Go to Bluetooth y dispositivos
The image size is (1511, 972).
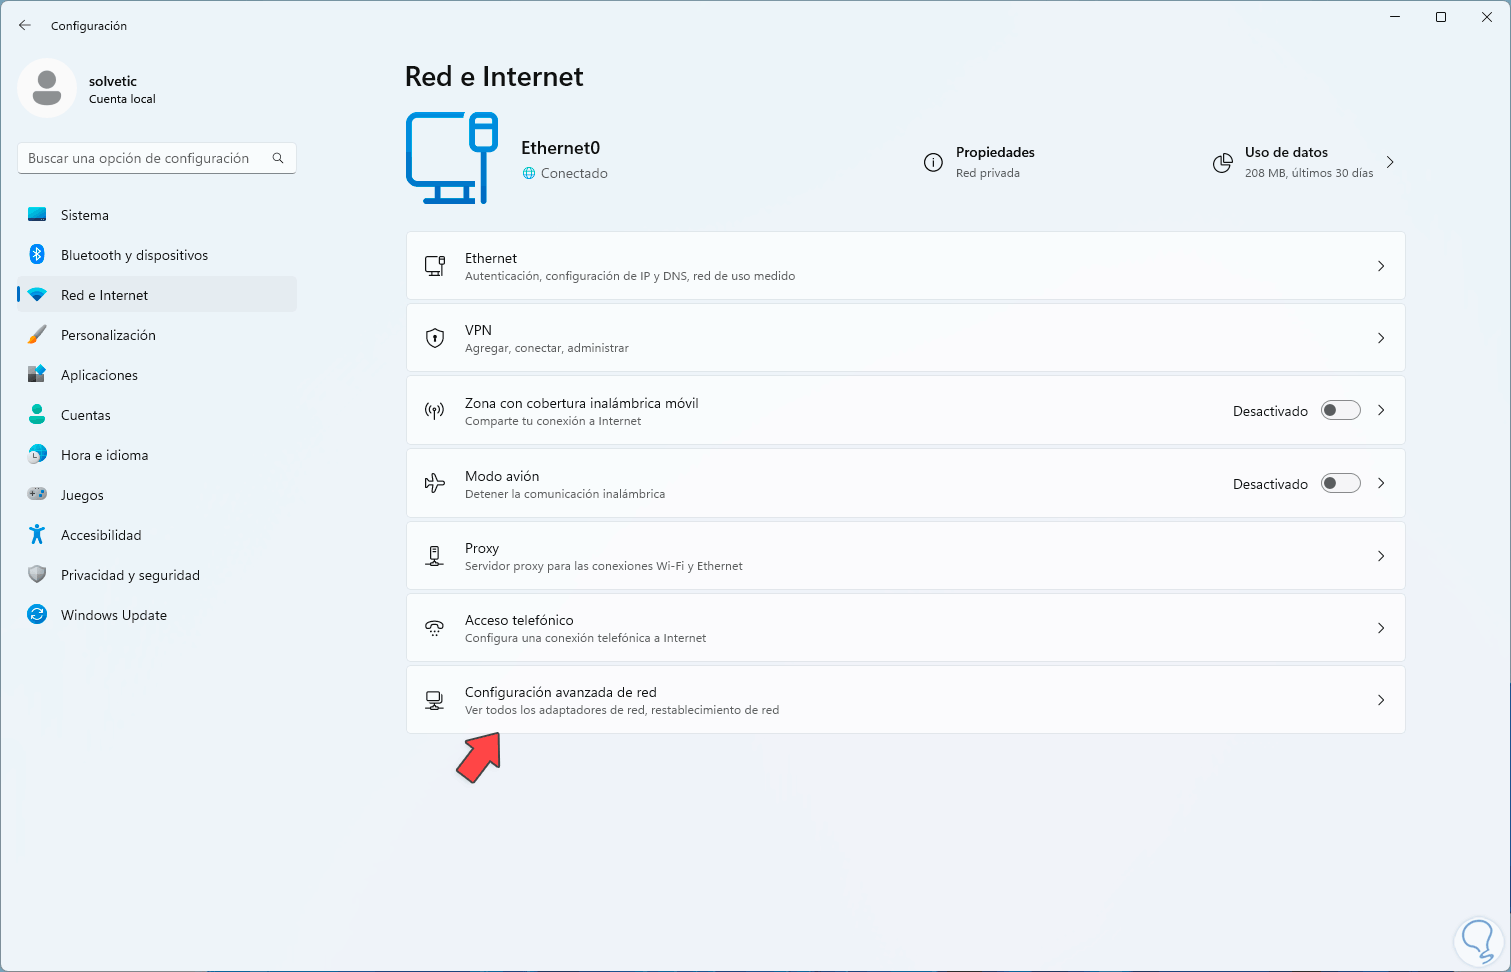pyautogui.click(x=157, y=255)
